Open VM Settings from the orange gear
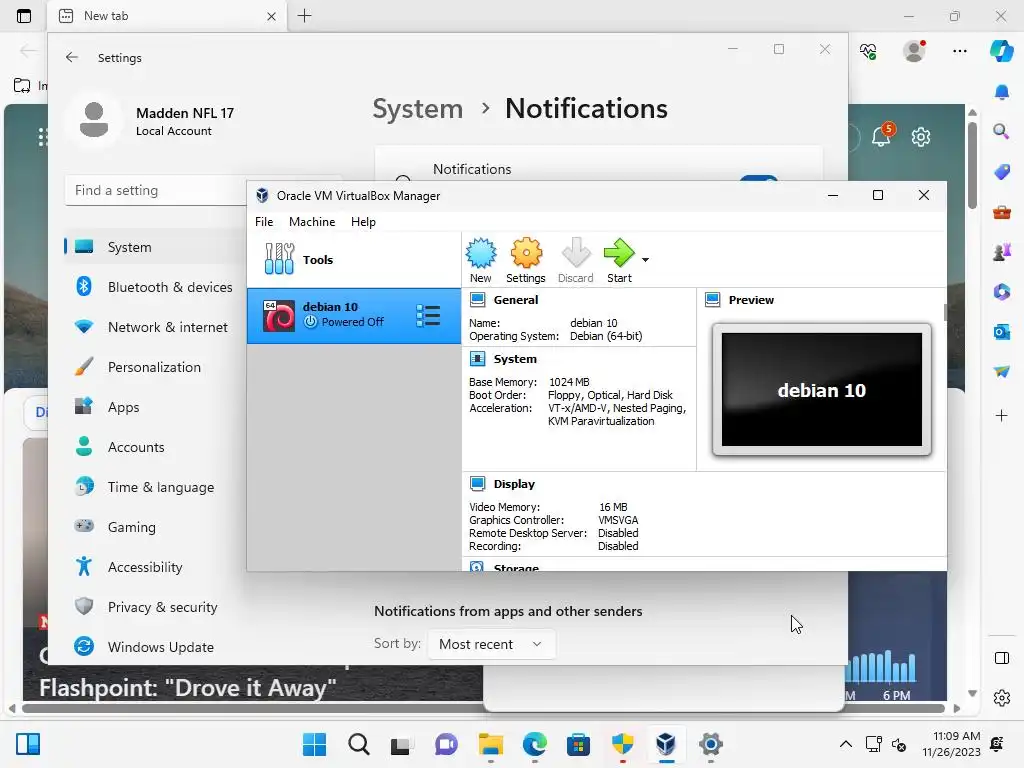Viewport: 1024px width, 768px height. 526,261
